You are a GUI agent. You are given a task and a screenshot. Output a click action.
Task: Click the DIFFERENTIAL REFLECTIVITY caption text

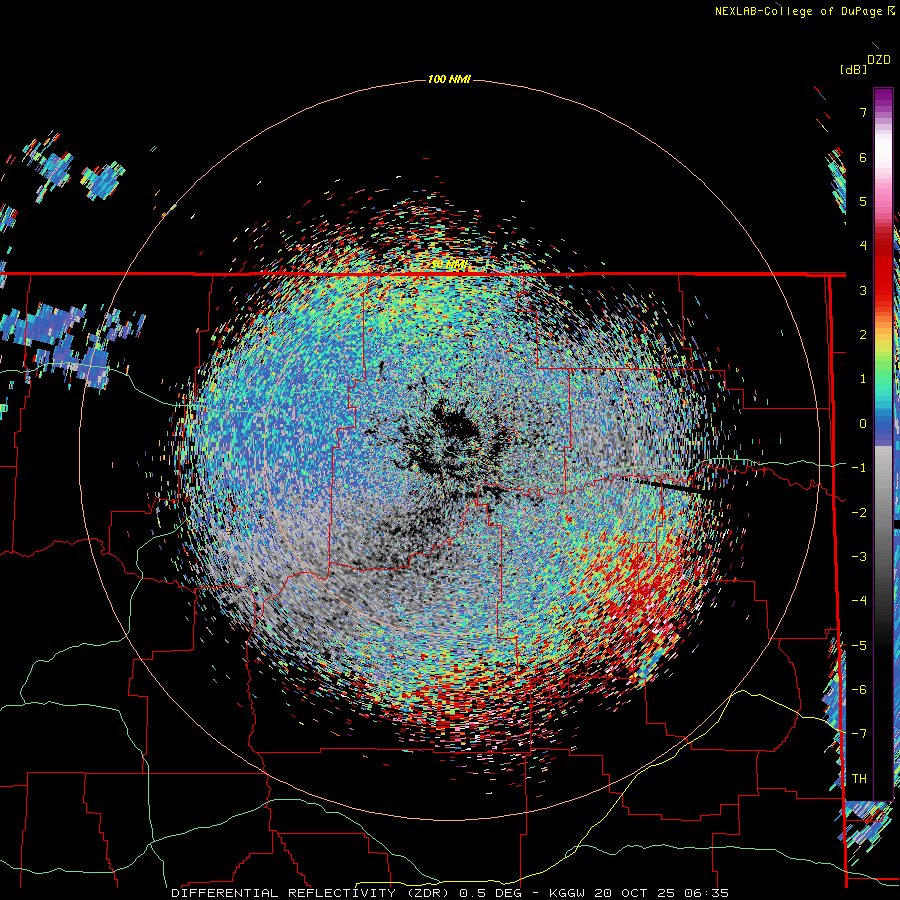tap(284, 893)
